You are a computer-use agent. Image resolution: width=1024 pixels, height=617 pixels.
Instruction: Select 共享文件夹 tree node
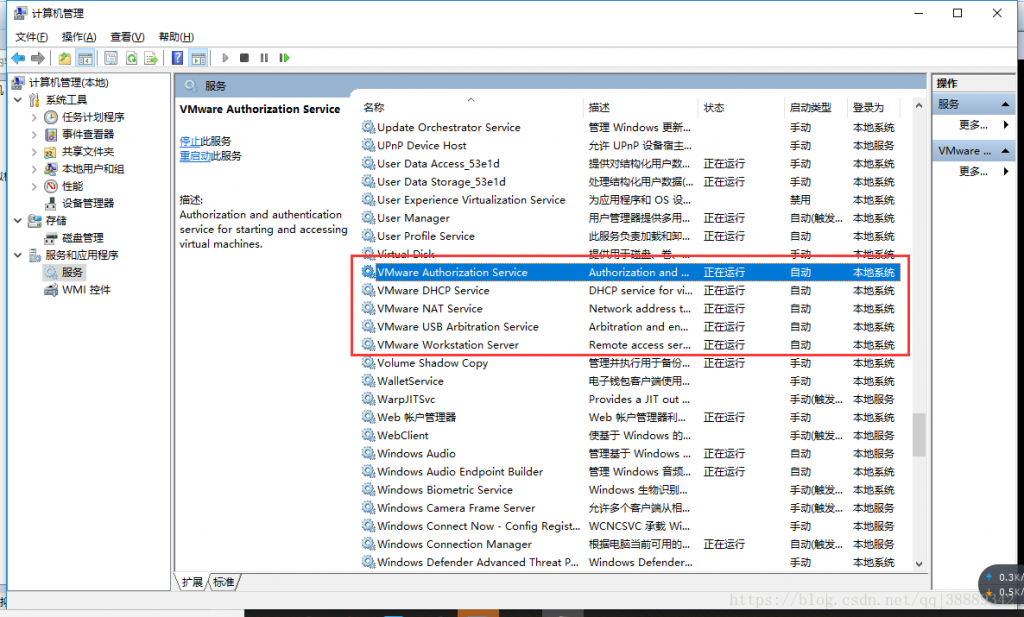click(x=88, y=151)
